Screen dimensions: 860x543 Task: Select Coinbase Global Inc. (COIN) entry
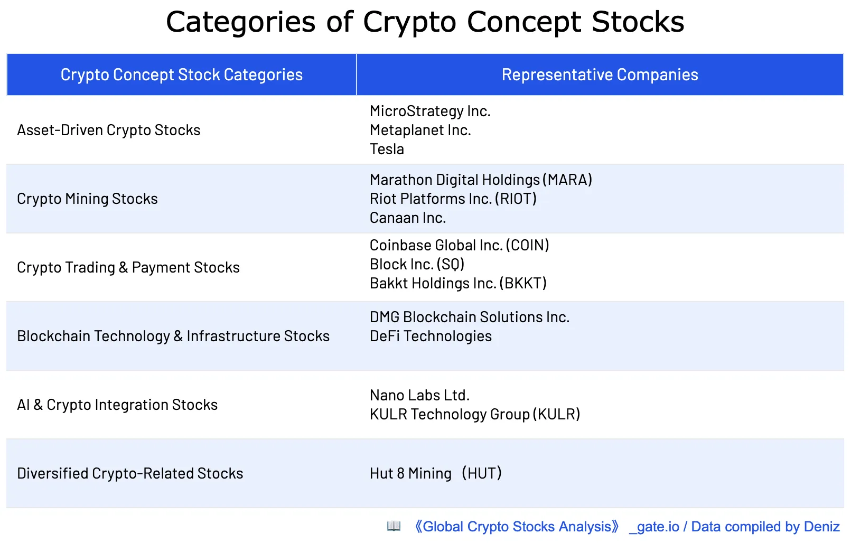click(x=459, y=245)
